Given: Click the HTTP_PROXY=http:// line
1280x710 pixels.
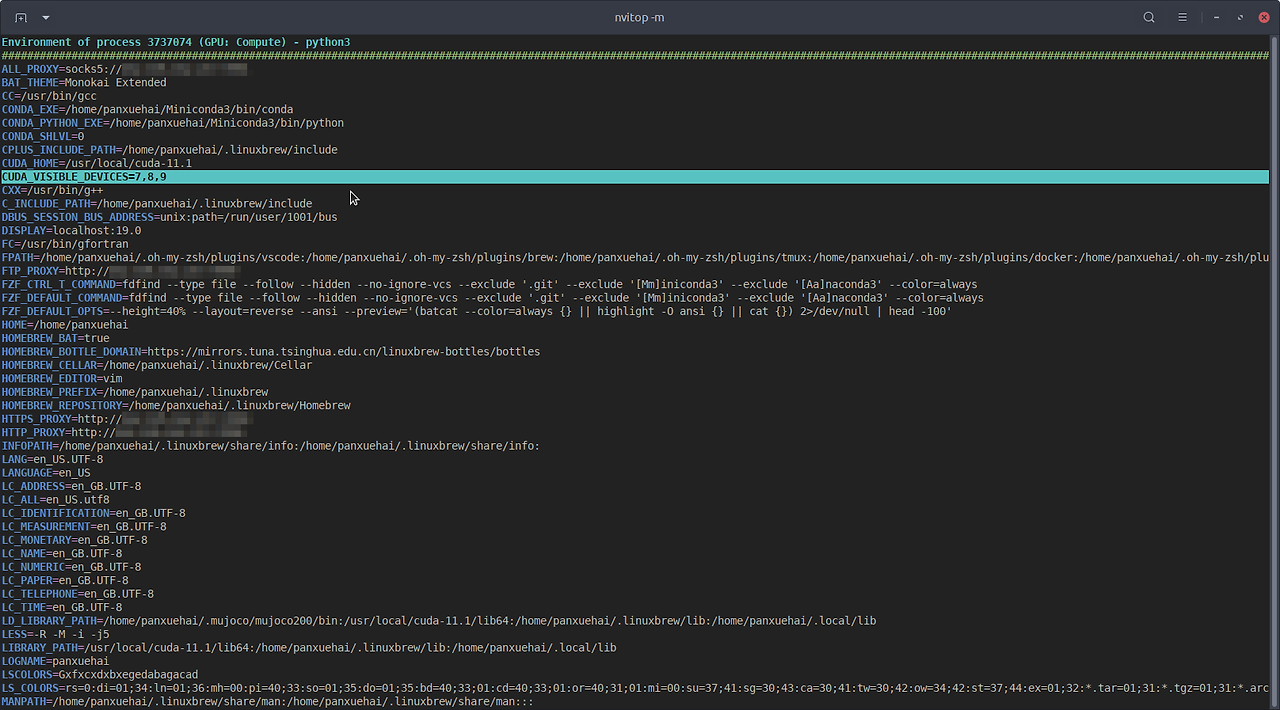Looking at the screenshot, I should [x=124, y=432].
